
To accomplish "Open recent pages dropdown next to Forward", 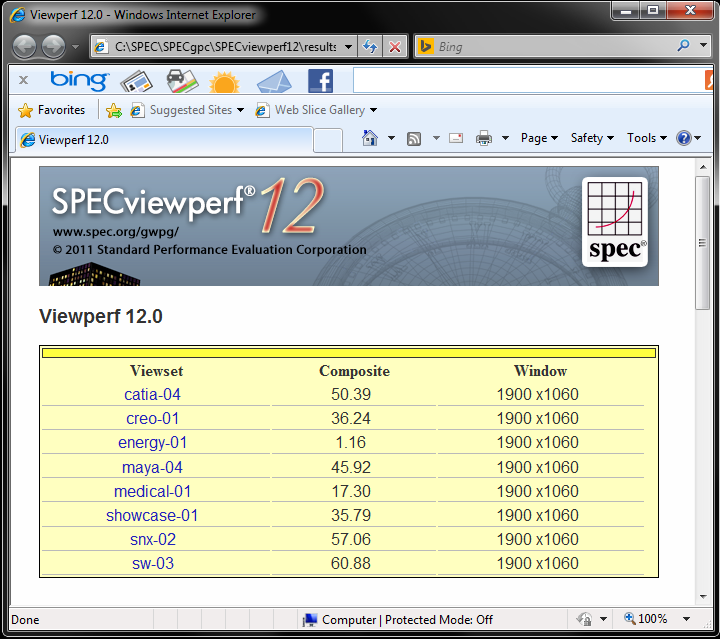I will click(76, 47).
